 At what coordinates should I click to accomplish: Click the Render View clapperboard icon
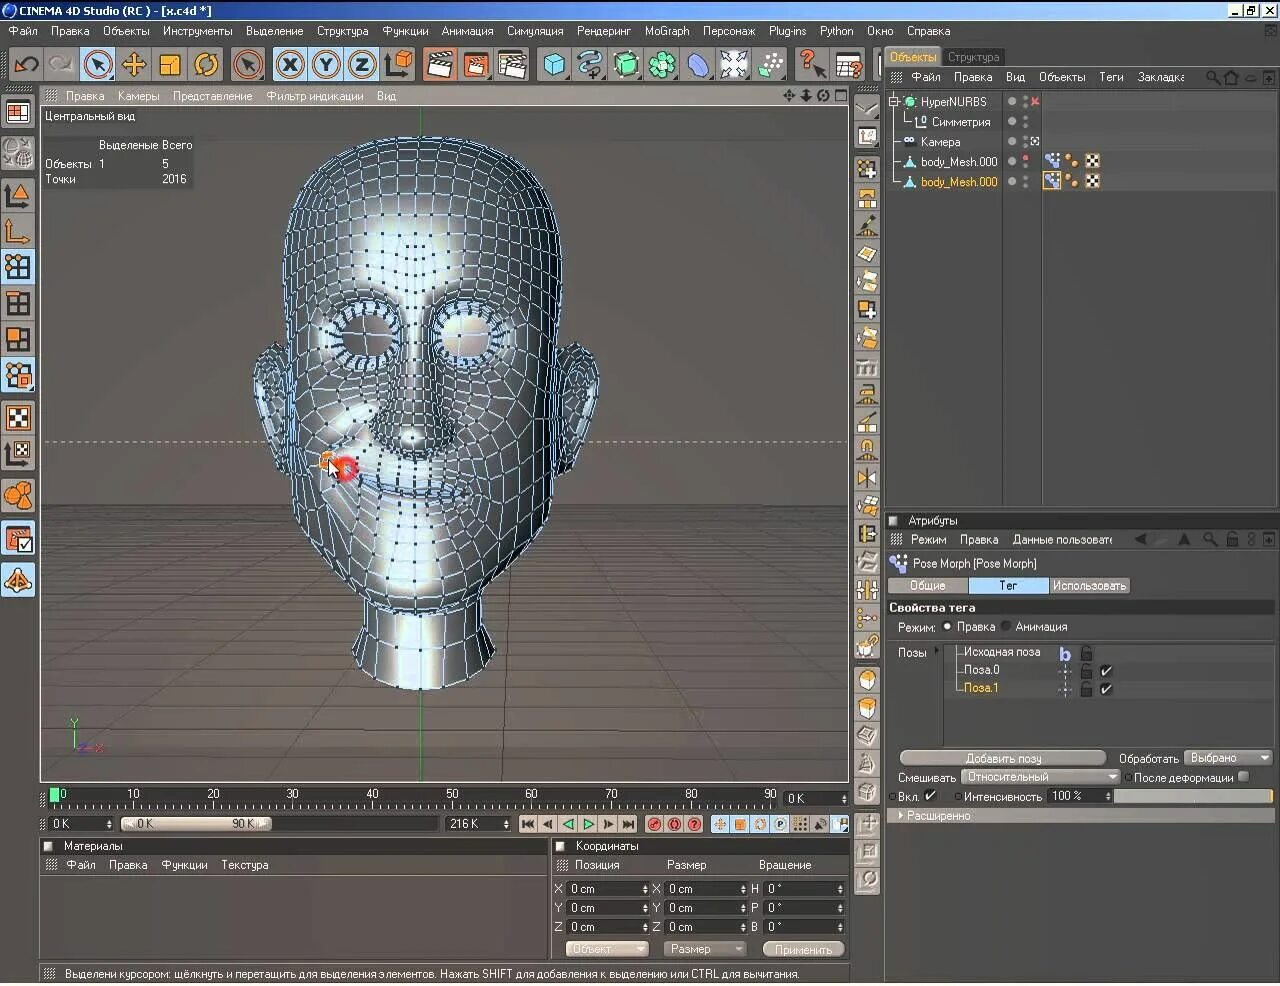pos(439,65)
